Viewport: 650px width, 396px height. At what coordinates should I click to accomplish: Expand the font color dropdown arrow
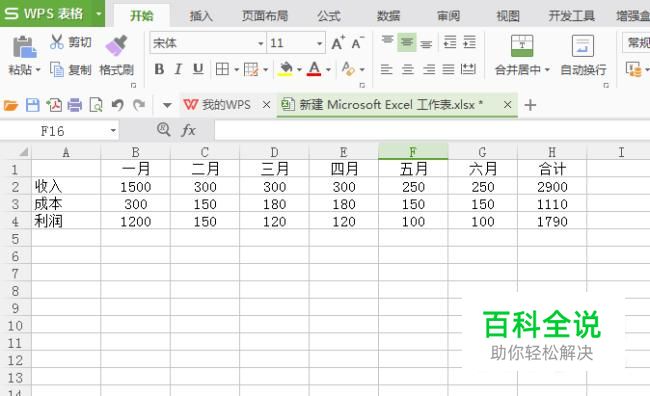click(328, 69)
